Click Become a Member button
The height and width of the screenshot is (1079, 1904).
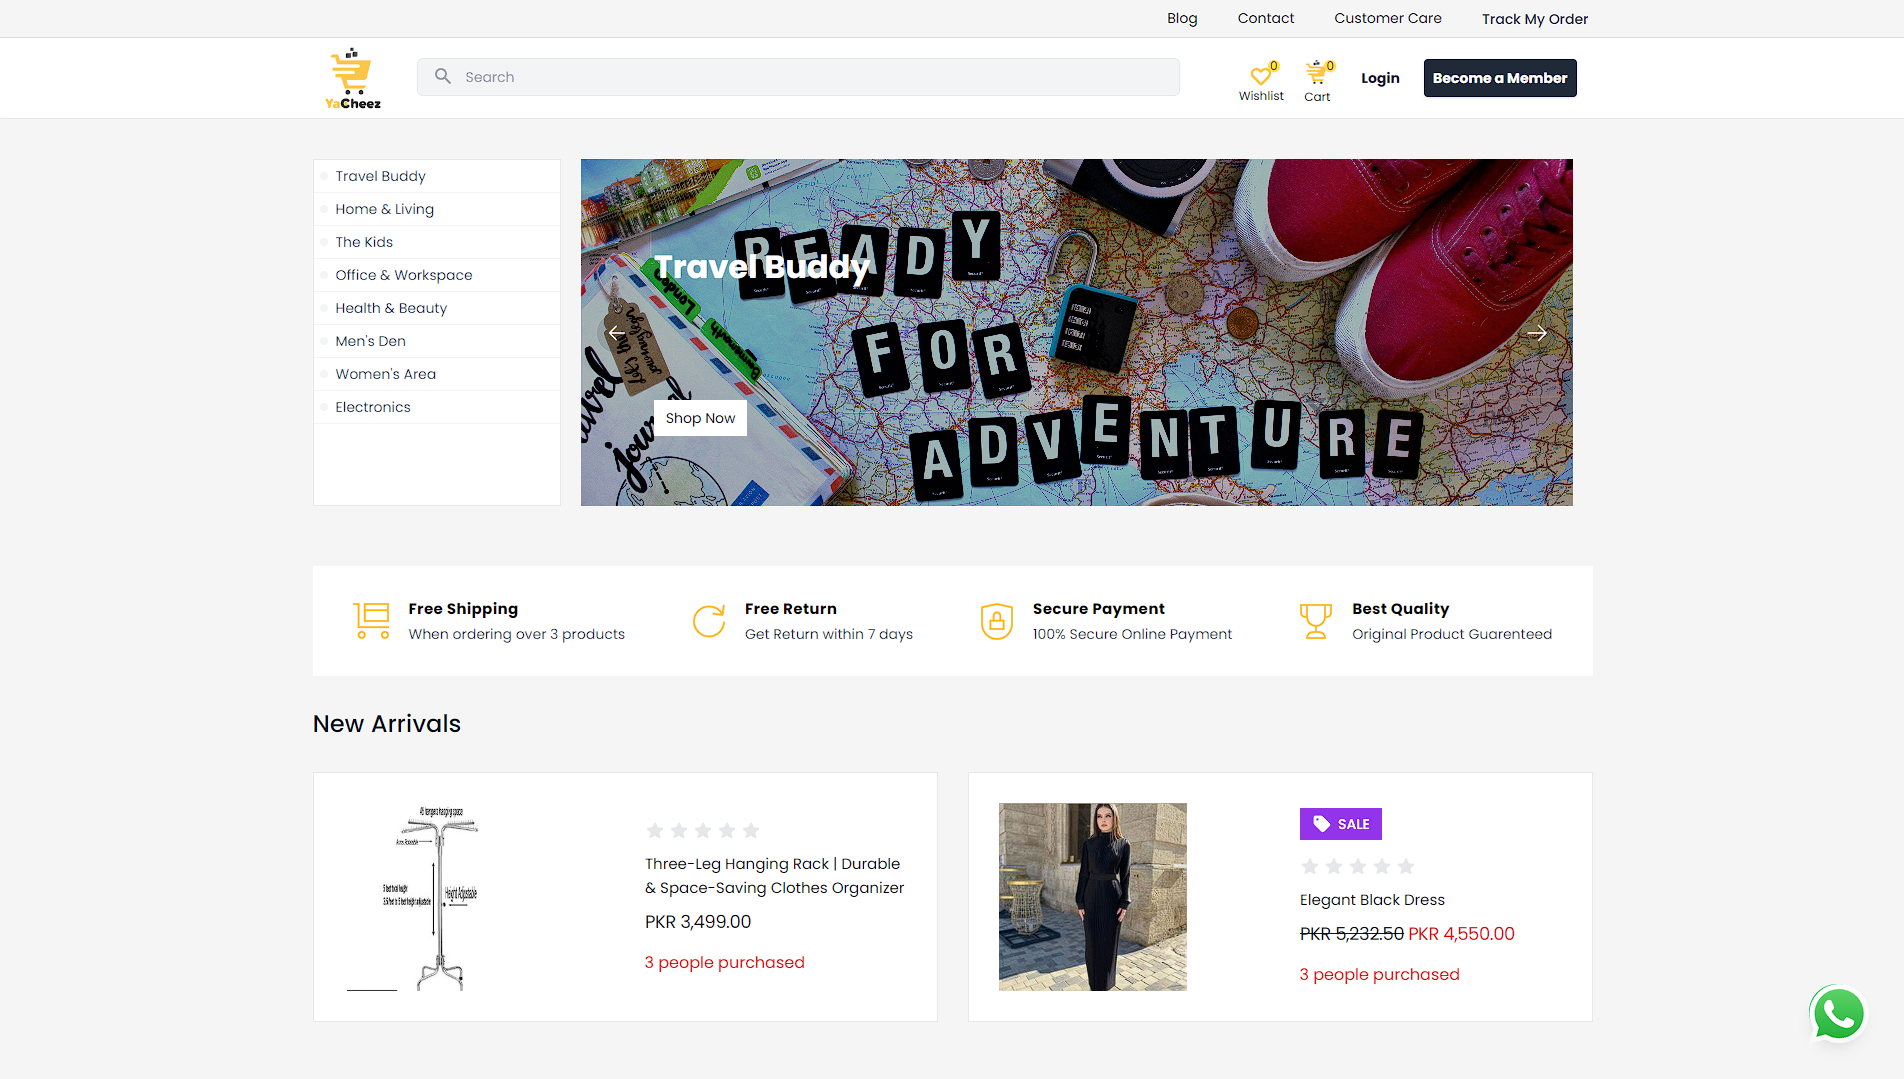[1499, 78]
